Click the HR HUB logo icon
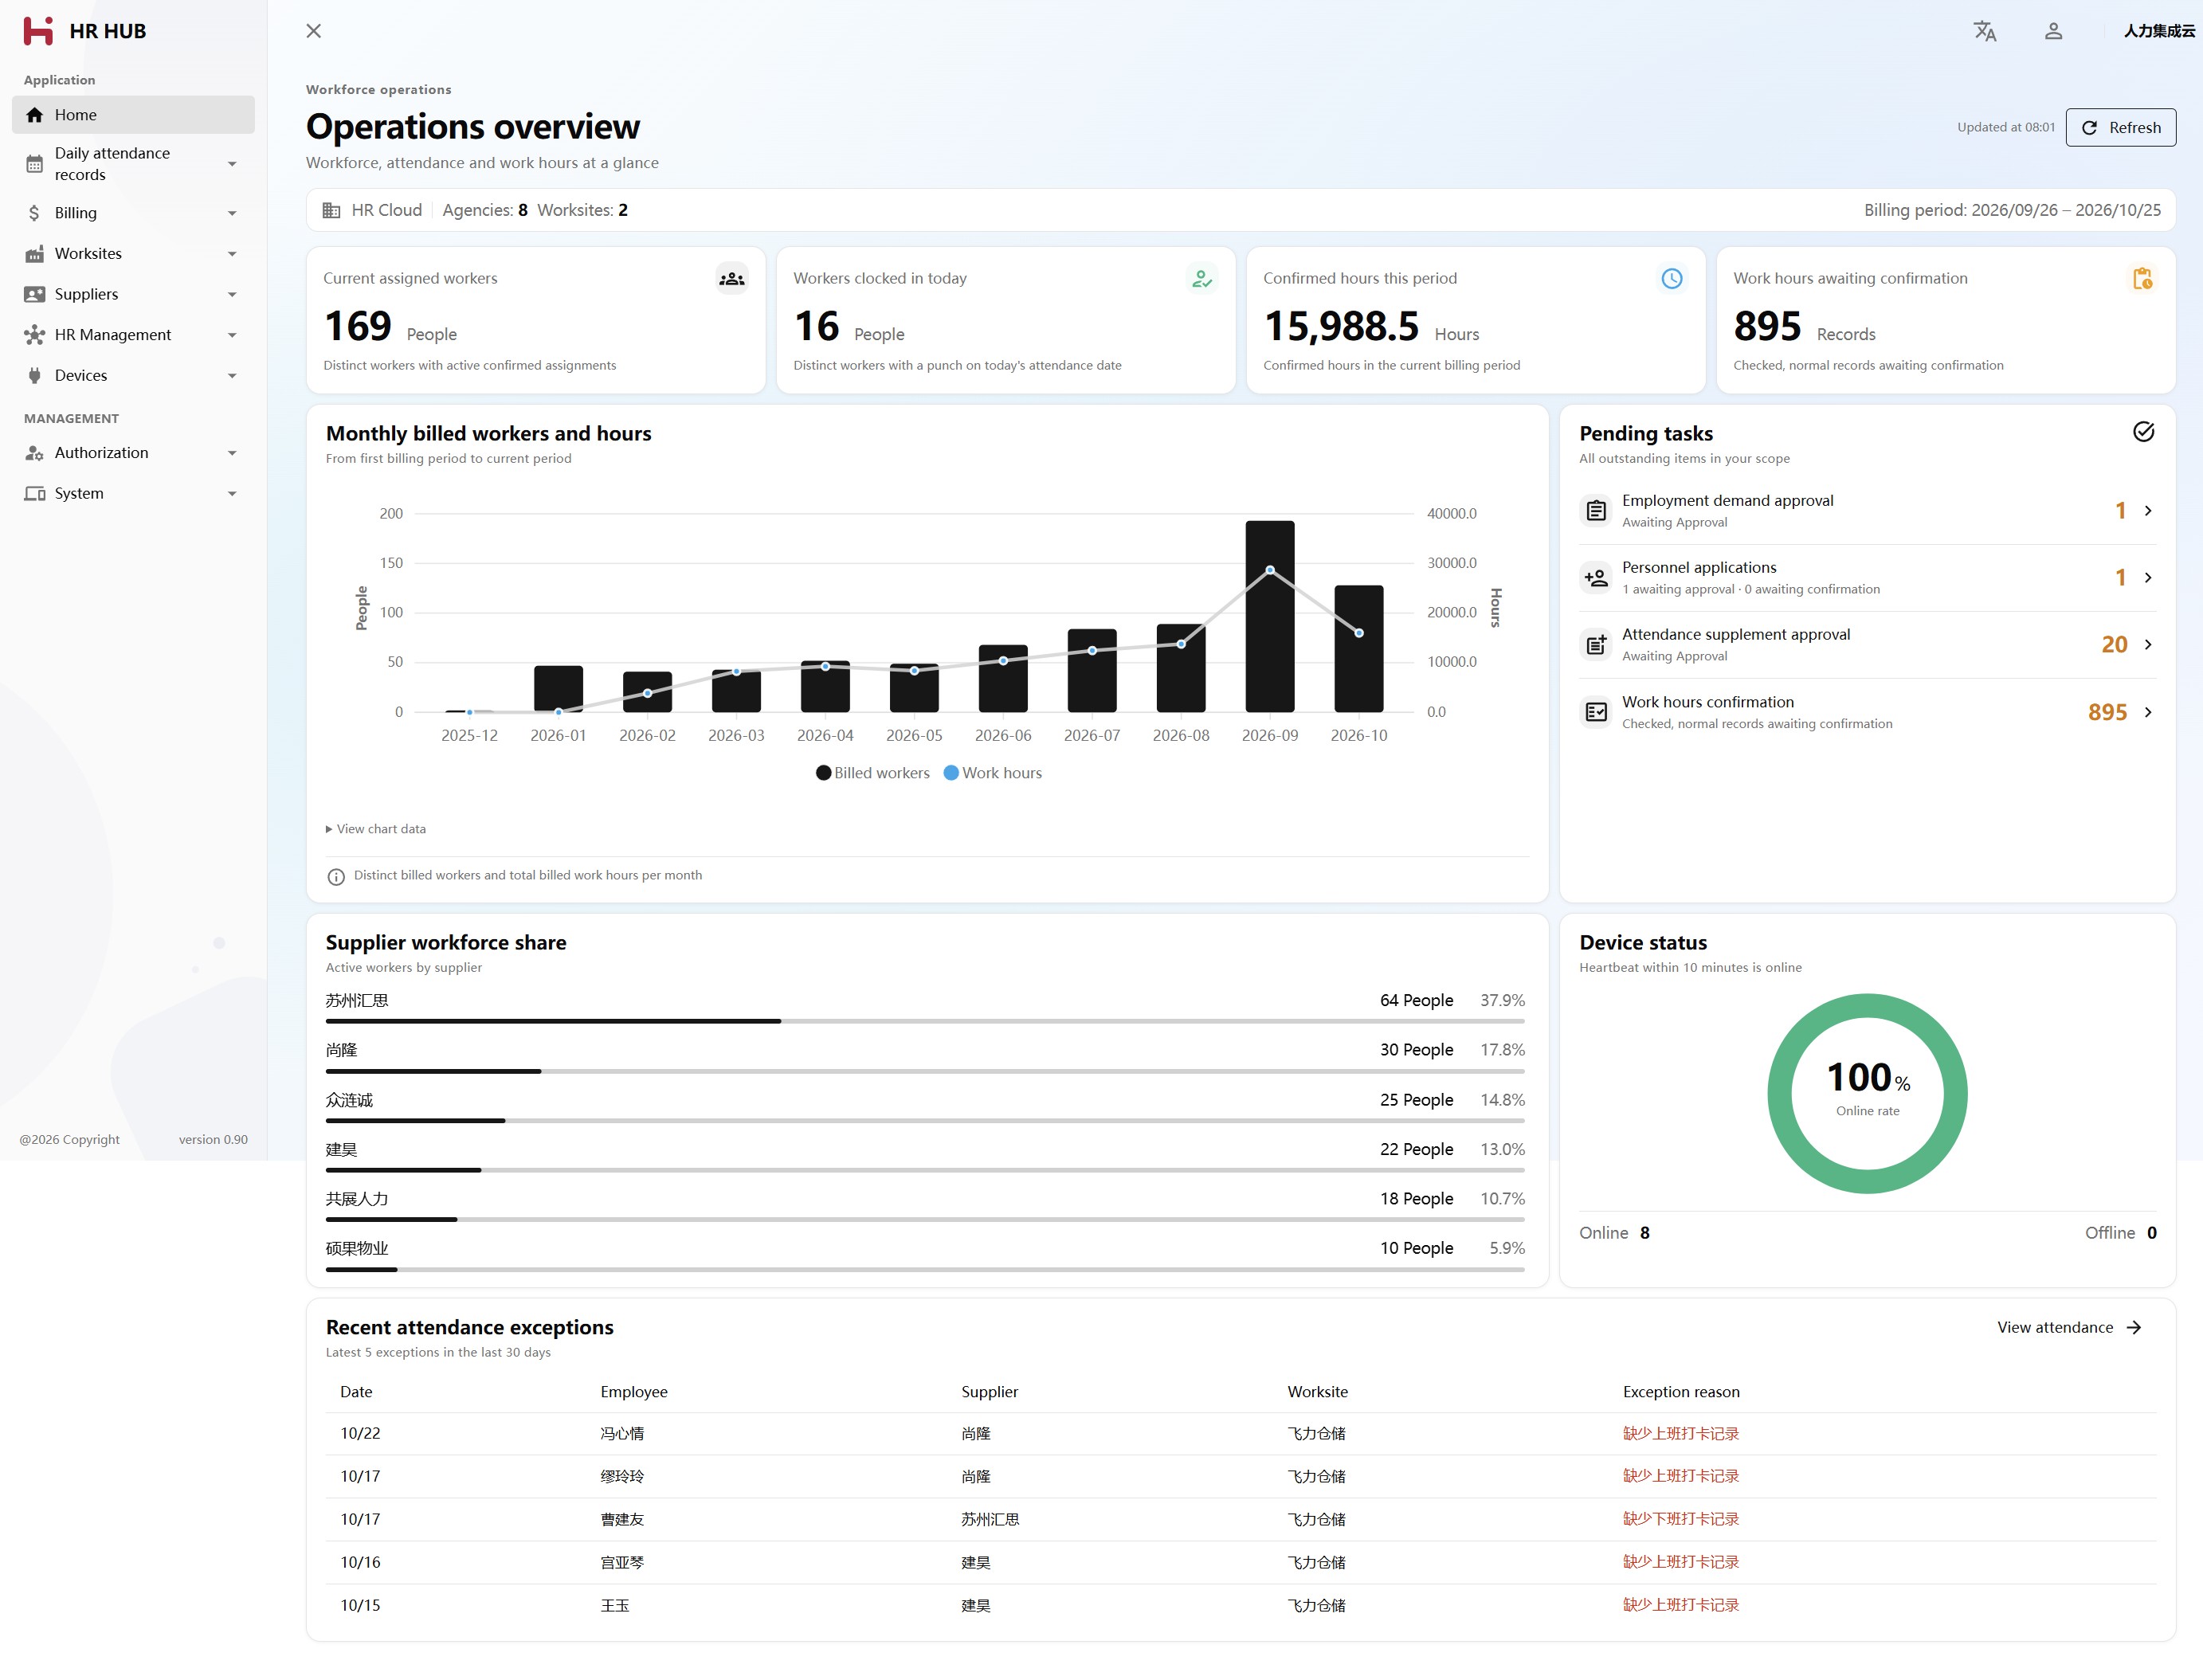 click(38, 31)
